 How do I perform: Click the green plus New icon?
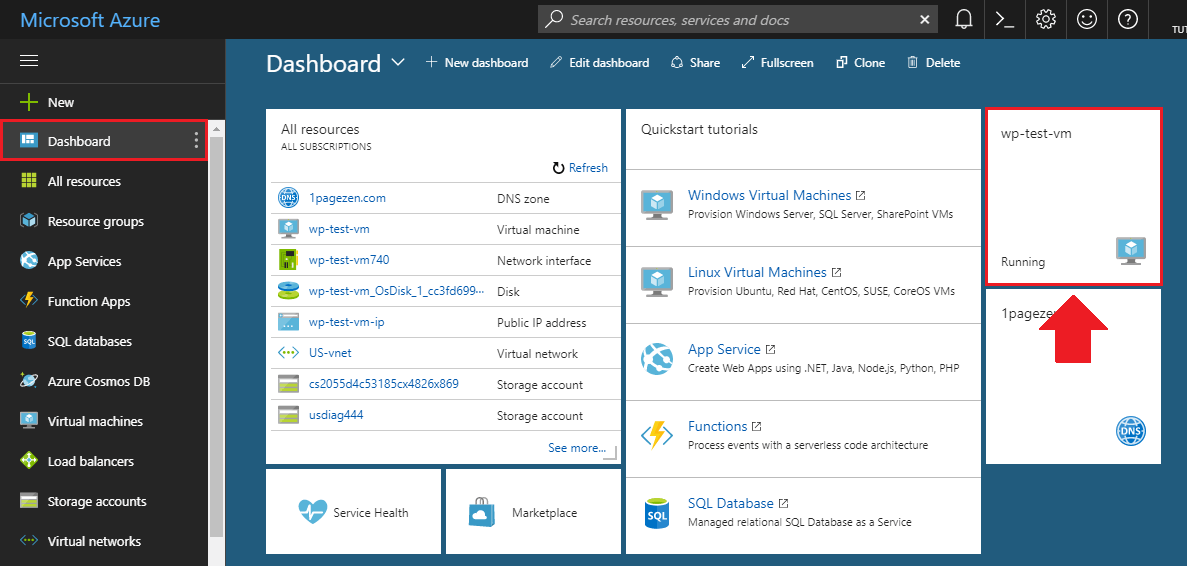(29, 102)
